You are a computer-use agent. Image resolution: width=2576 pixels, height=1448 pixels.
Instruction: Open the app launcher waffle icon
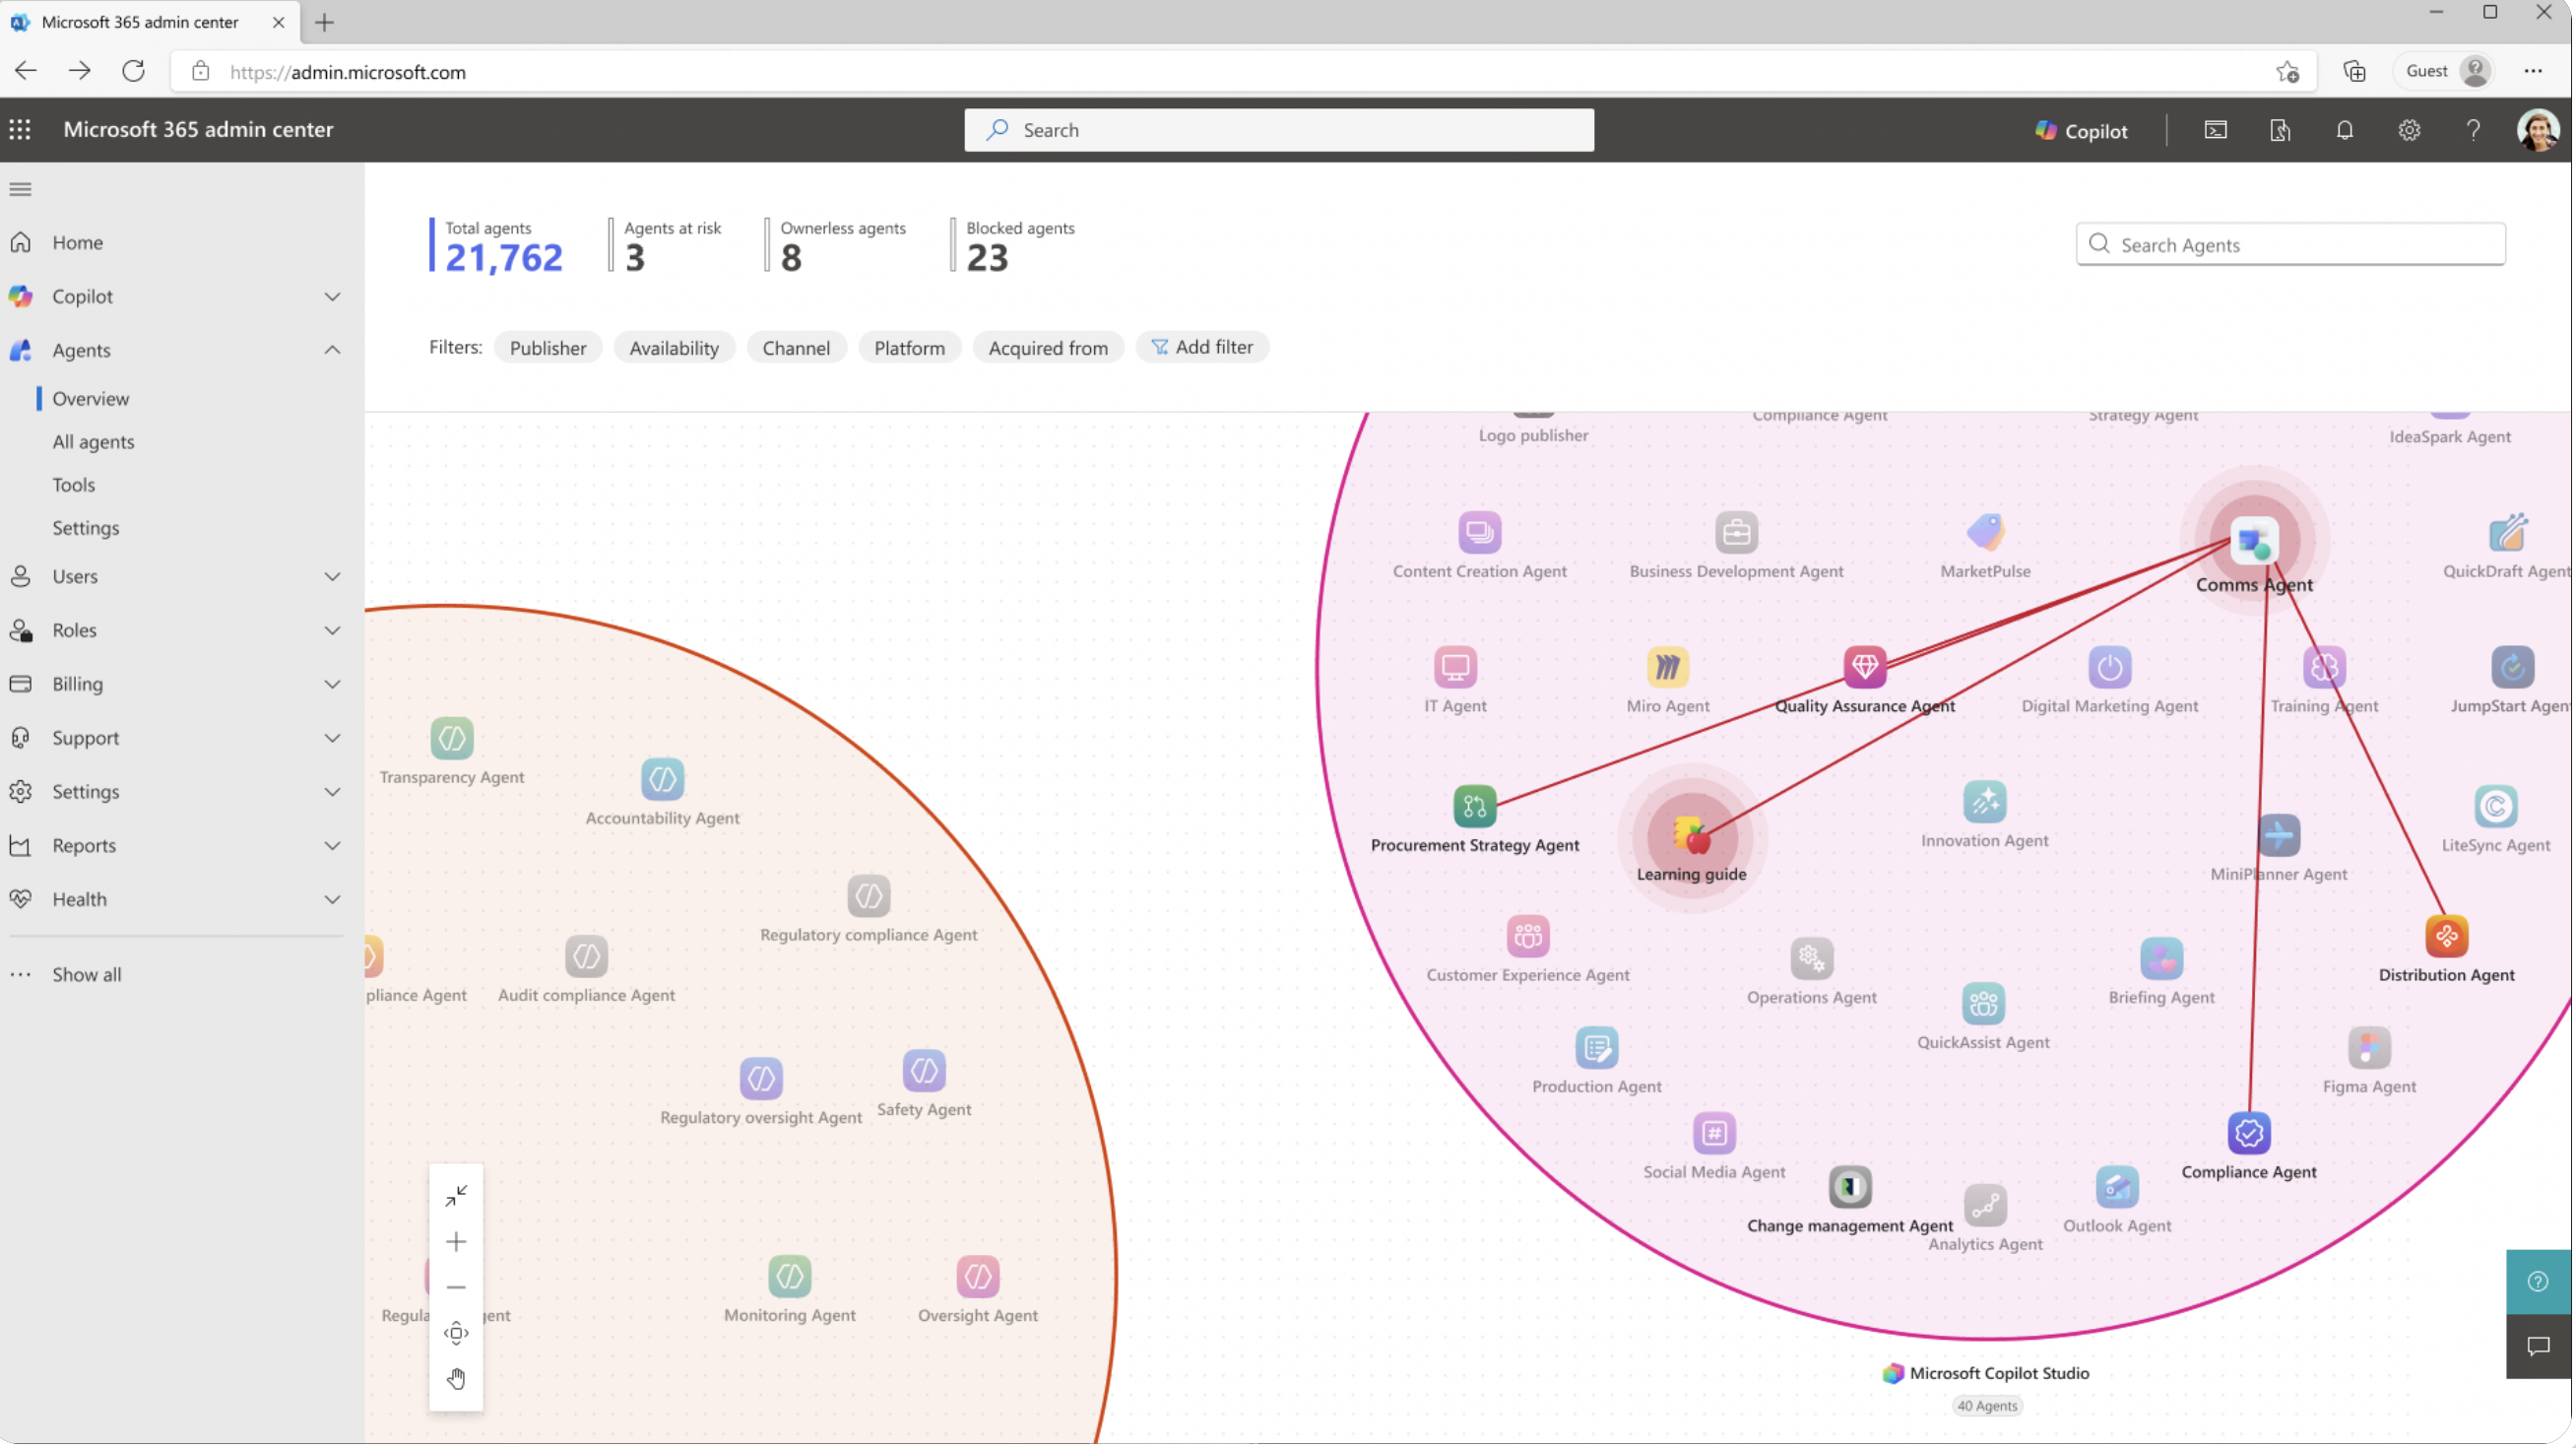(20, 130)
